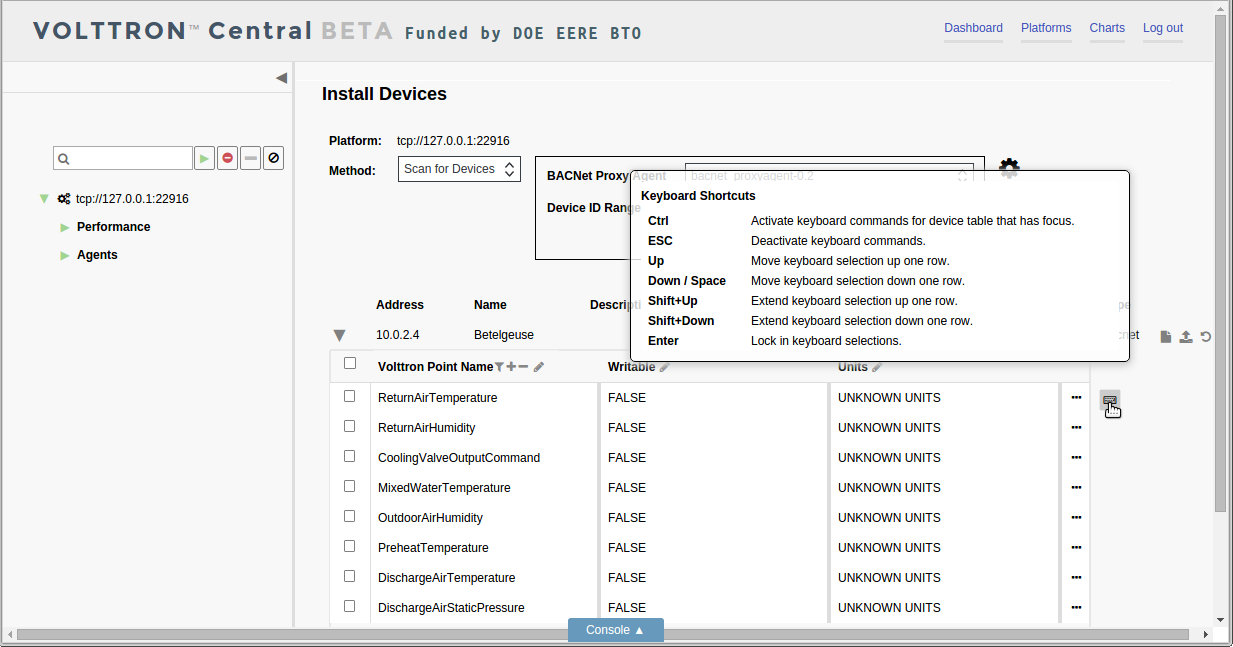
Task: Open the more menu for PreheatTemperature row
Action: (x=1076, y=548)
